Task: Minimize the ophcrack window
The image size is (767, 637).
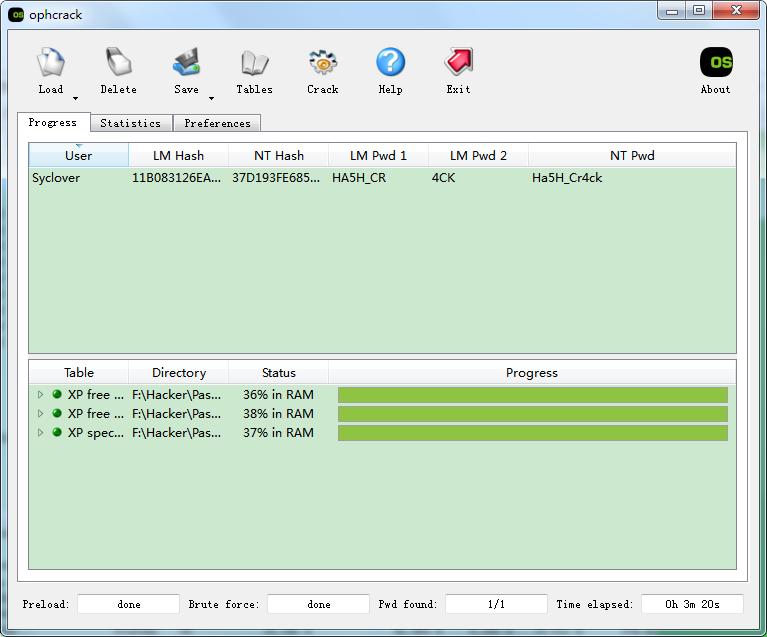Action: click(x=672, y=11)
